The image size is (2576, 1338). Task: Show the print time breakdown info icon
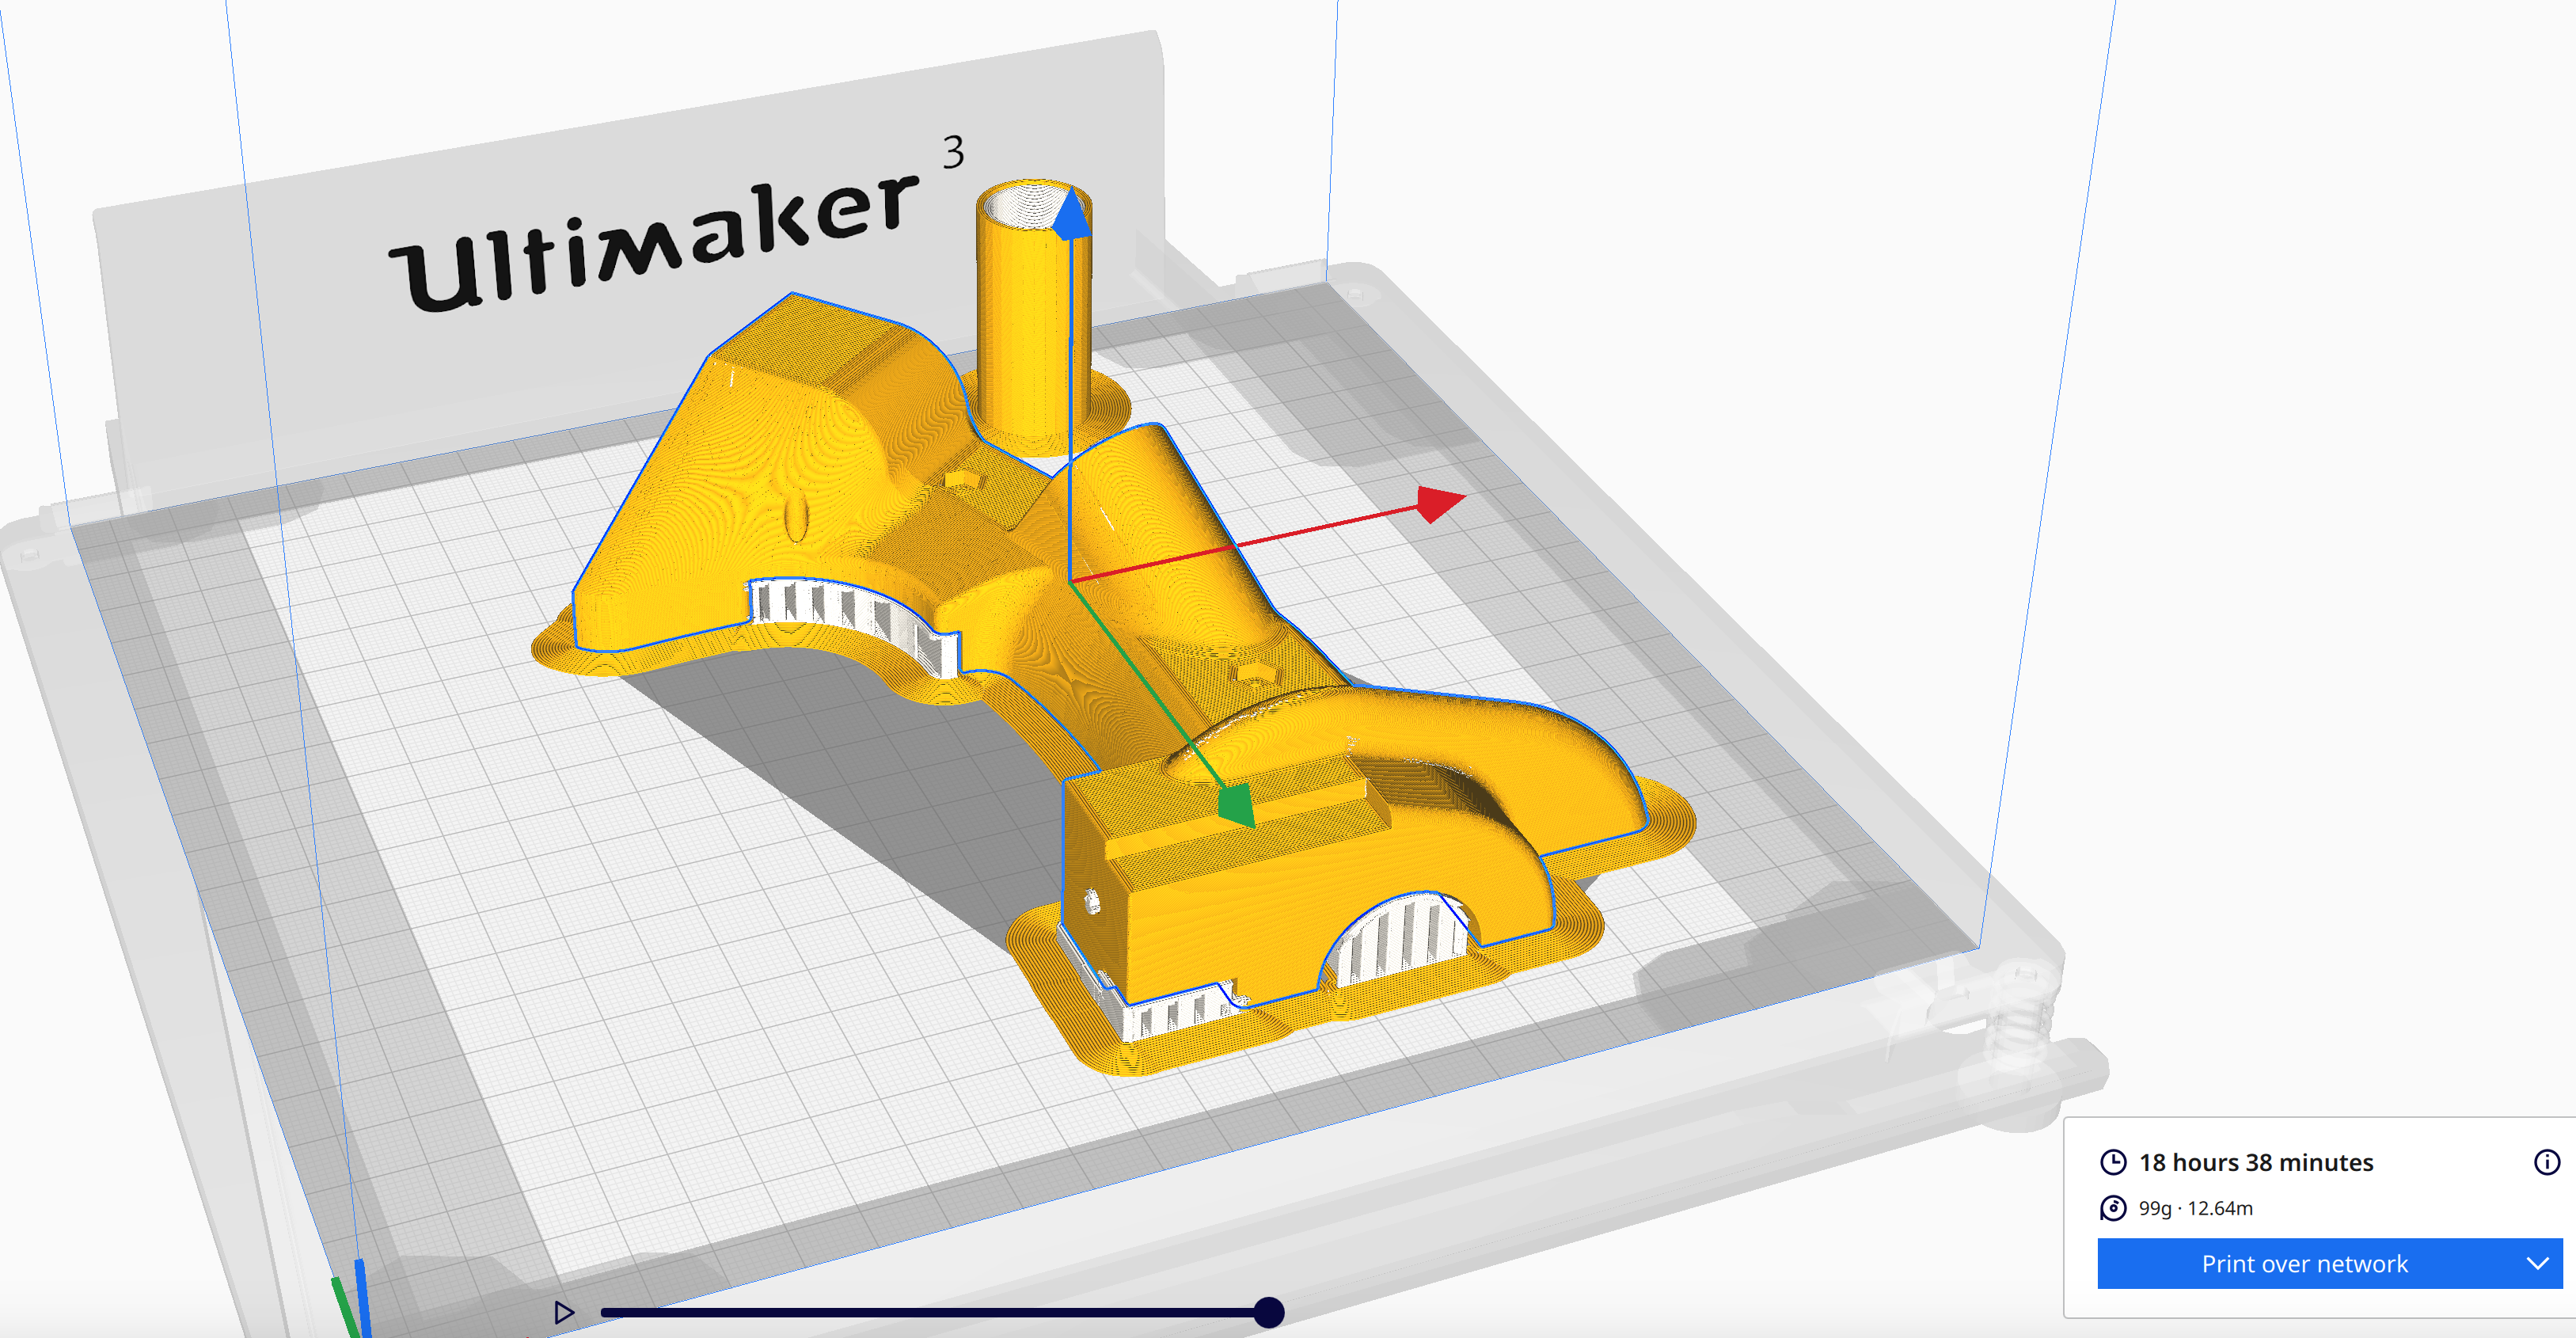[2547, 1162]
